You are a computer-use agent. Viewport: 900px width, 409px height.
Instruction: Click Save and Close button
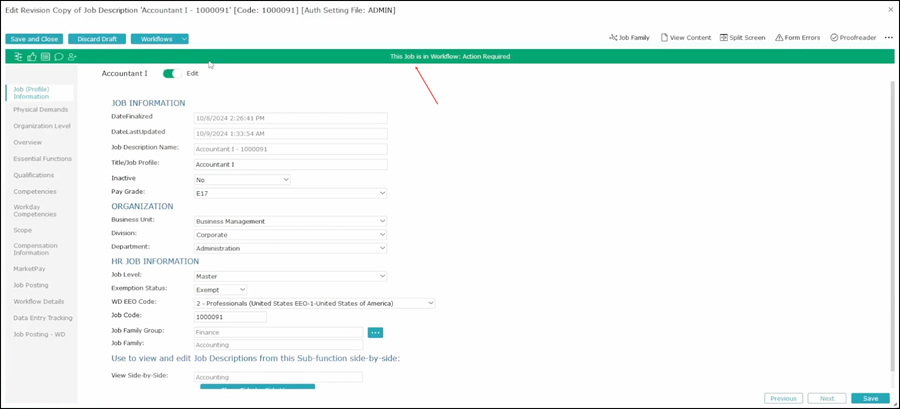tap(34, 39)
